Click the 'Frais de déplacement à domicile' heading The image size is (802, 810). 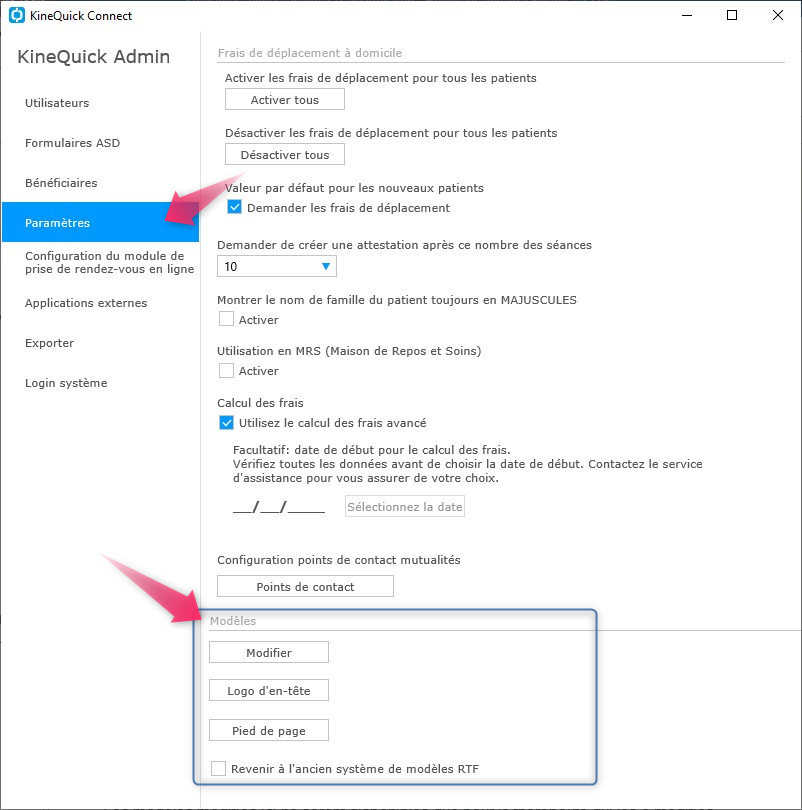[310, 53]
